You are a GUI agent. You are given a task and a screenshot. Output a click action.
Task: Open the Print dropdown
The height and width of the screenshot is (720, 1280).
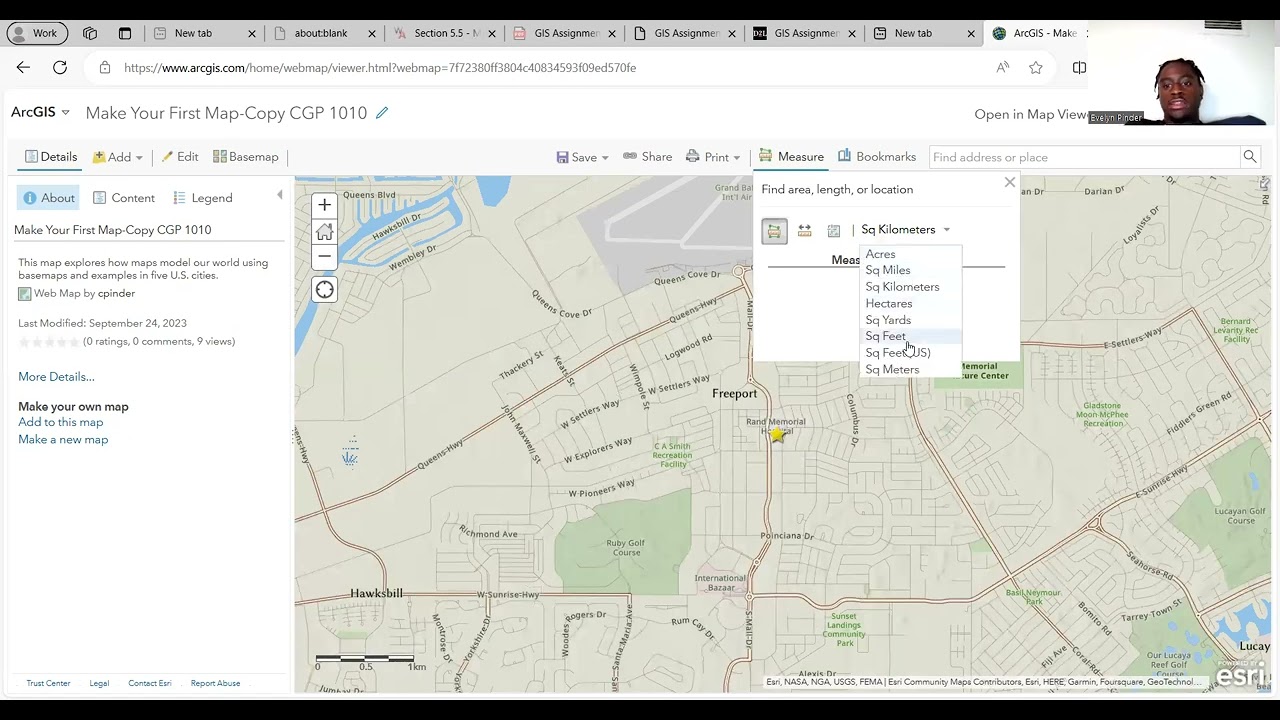tap(713, 157)
